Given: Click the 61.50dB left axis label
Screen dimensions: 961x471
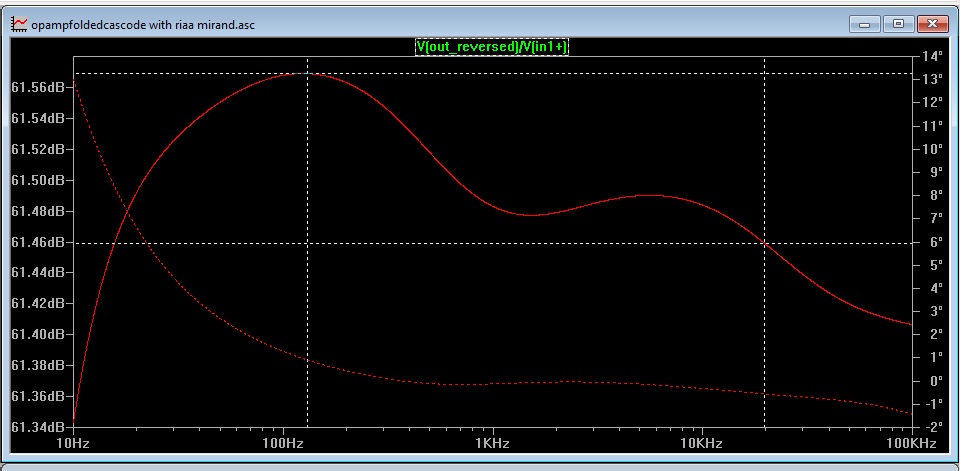Looking at the screenshot, I should [x=37, y=180].
